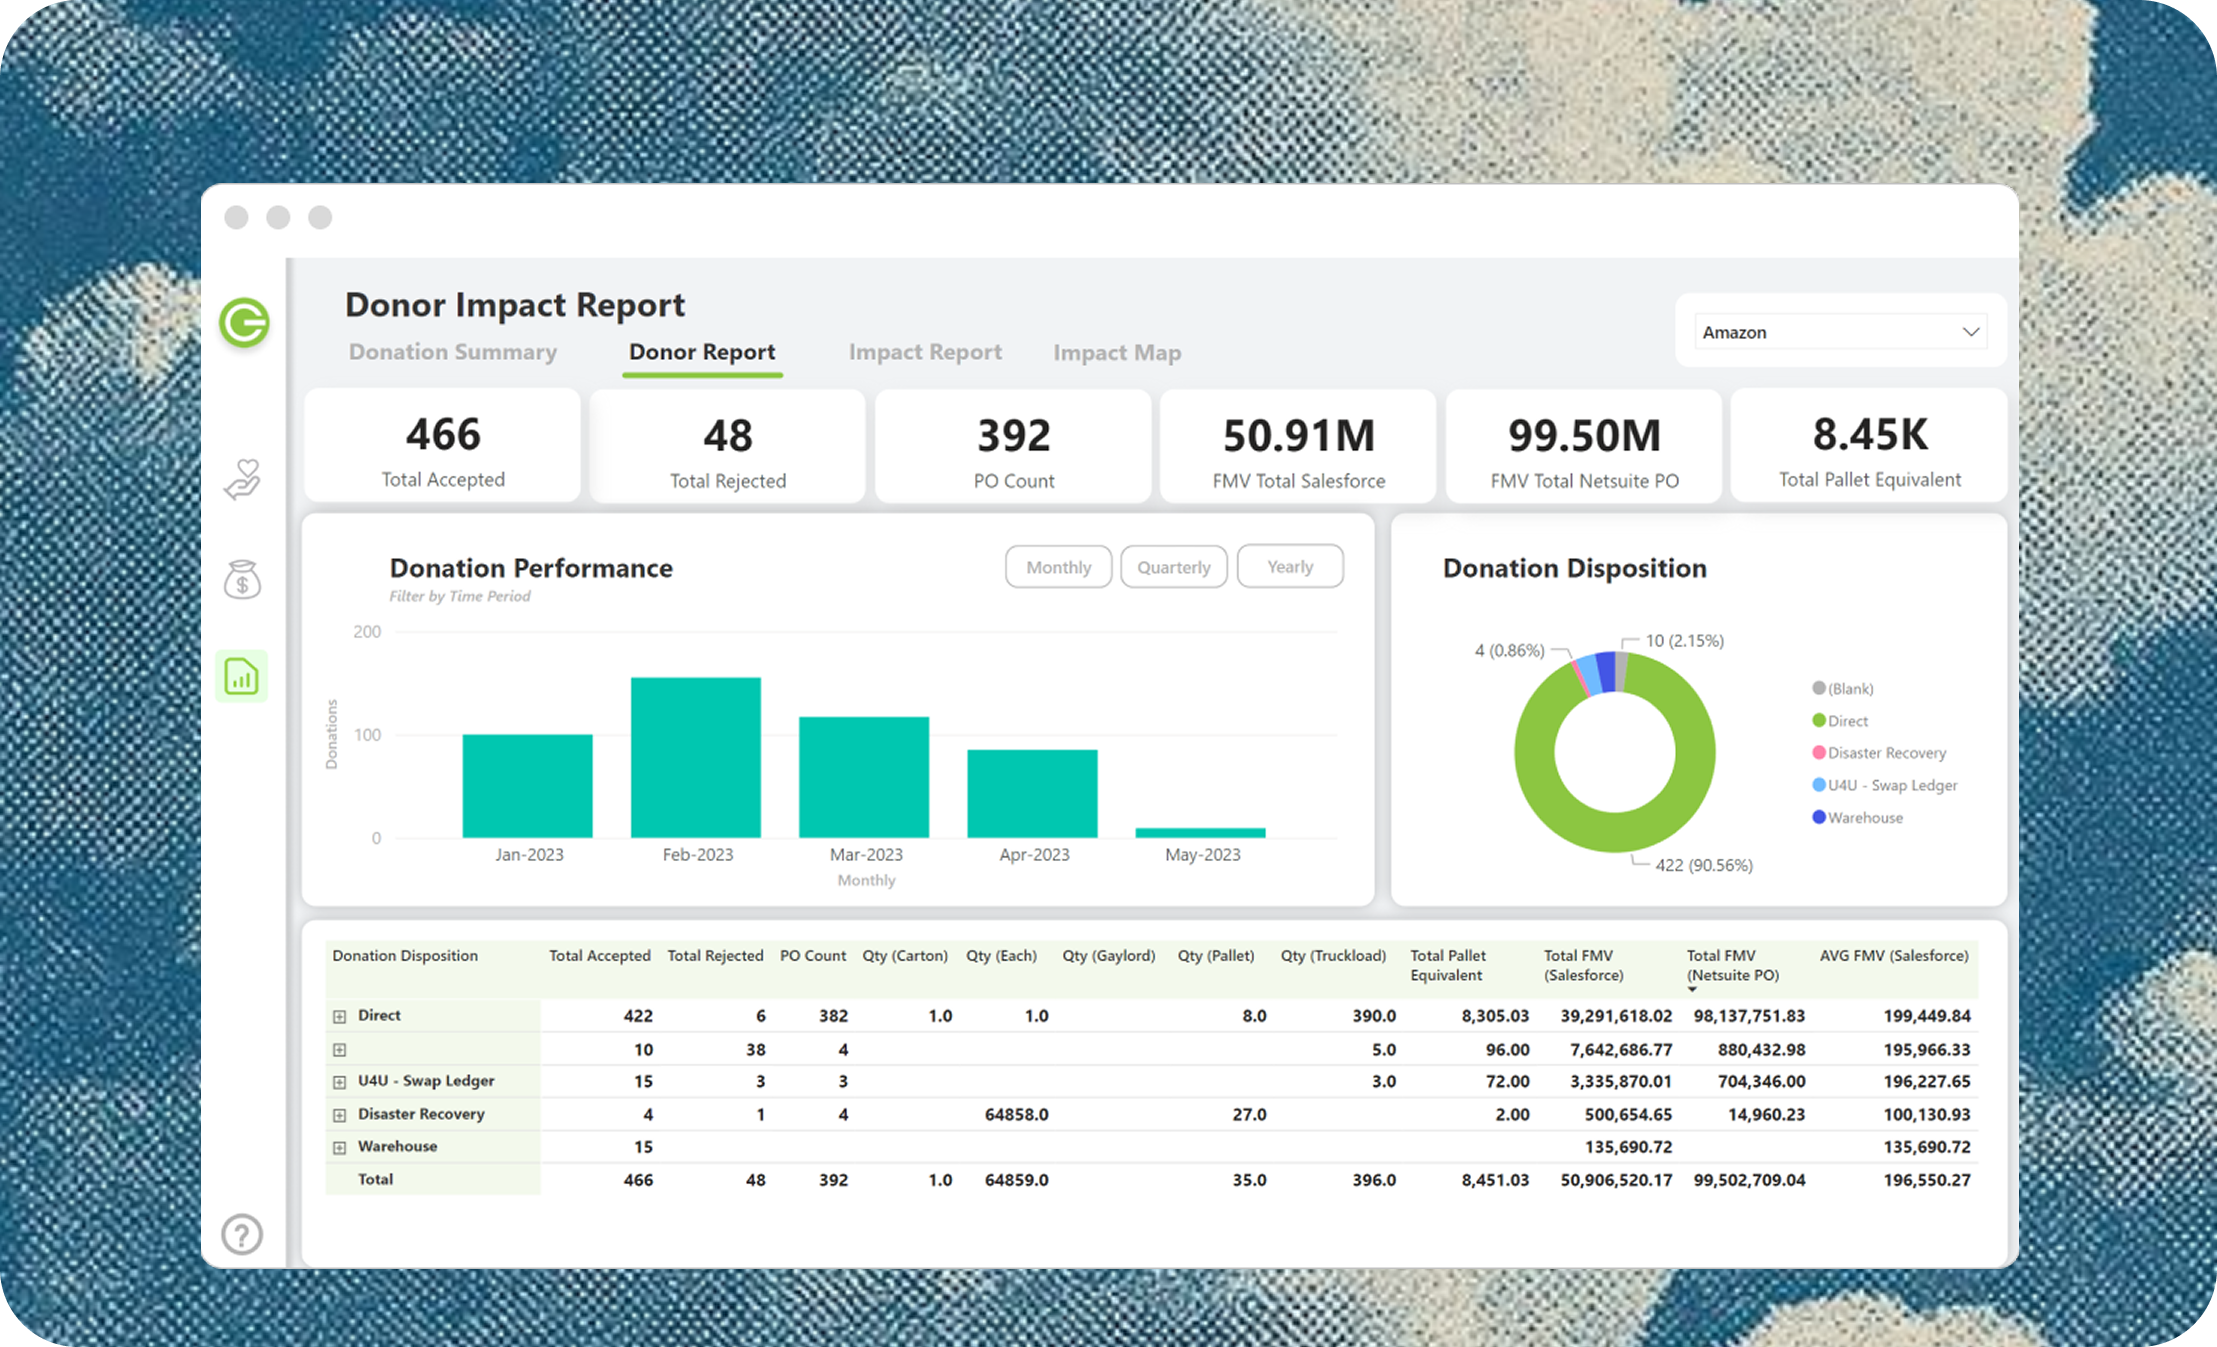The image size is (2217, 1347).
Task: Expand the Direct row in the table
Action: click(340, 1016)
